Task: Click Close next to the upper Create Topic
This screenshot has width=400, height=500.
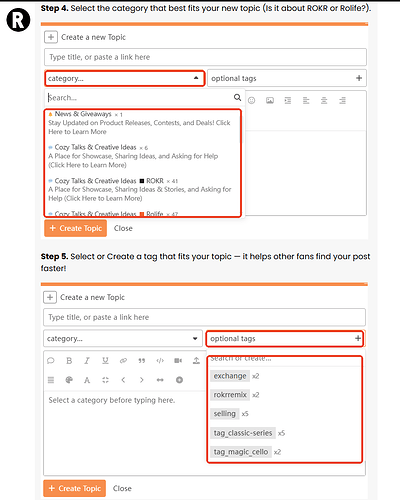Action: click(123, 228)
